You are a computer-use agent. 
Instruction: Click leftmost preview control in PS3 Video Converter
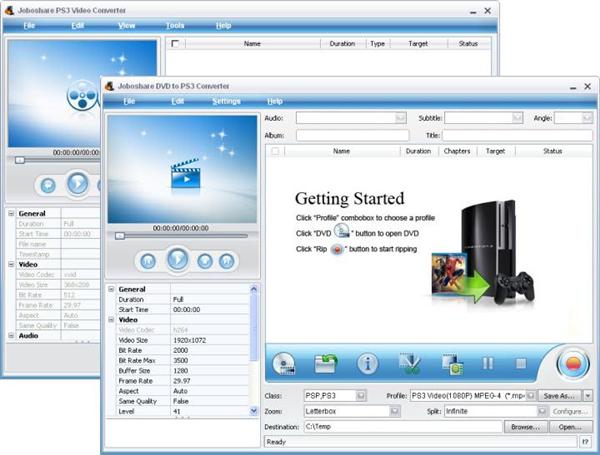click(48, 186)
